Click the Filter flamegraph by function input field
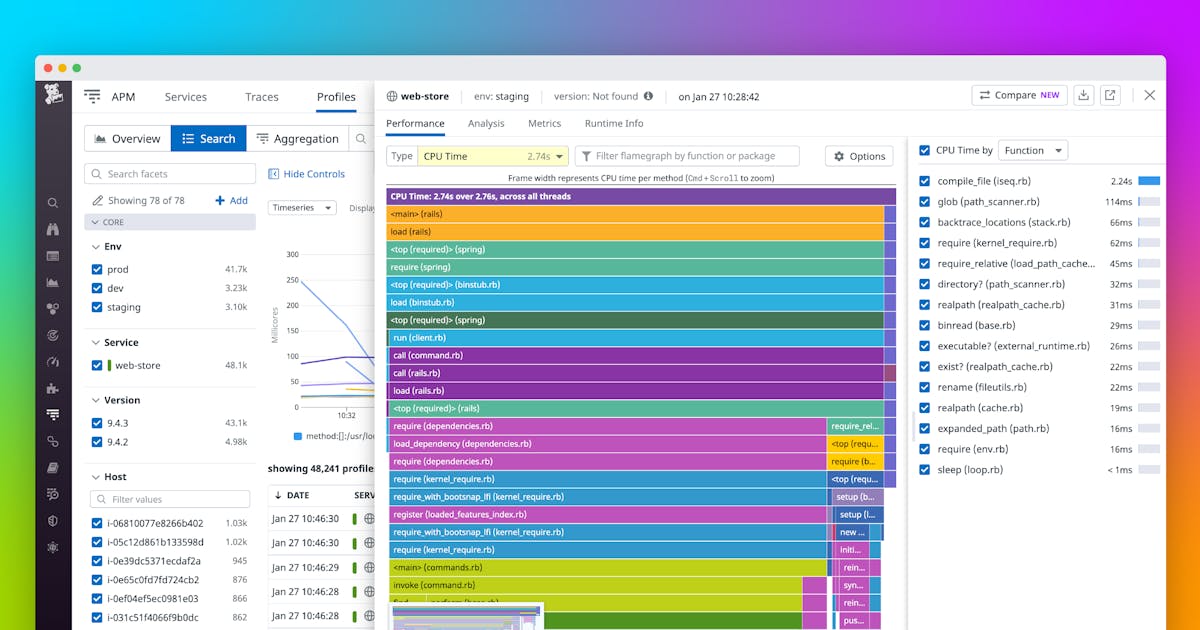Screen dimensions: 1200x630 687,156
